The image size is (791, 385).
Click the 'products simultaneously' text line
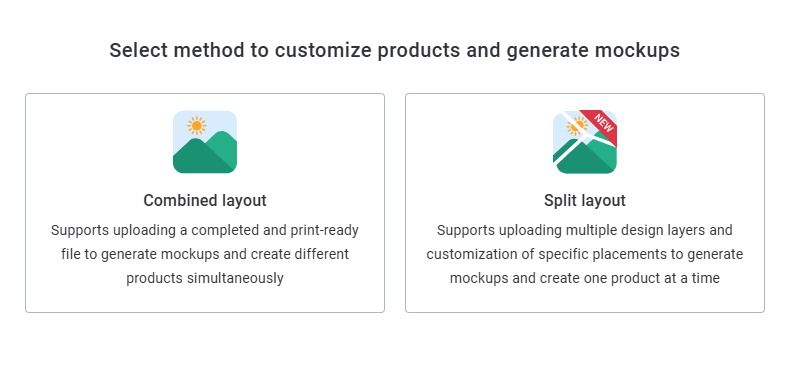click(205, 278)
